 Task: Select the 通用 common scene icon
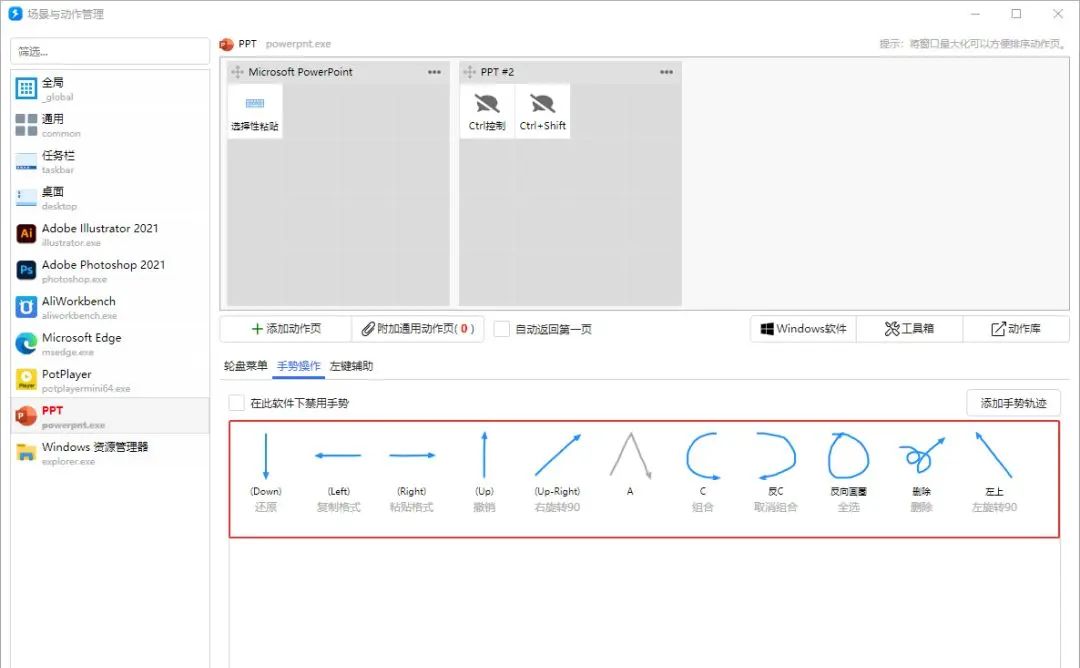(26, 125)
